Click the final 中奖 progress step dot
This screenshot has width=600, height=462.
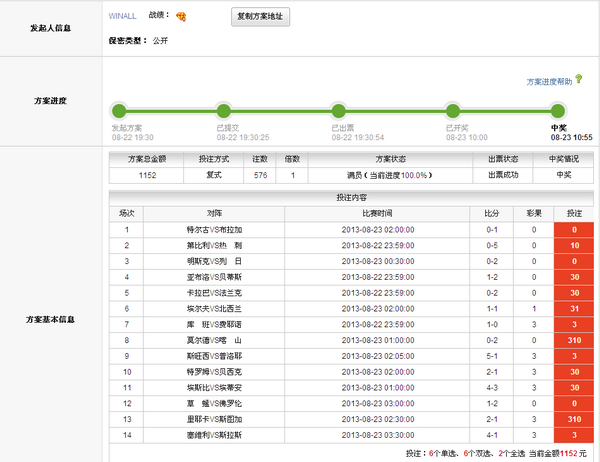tap(558, 111)
